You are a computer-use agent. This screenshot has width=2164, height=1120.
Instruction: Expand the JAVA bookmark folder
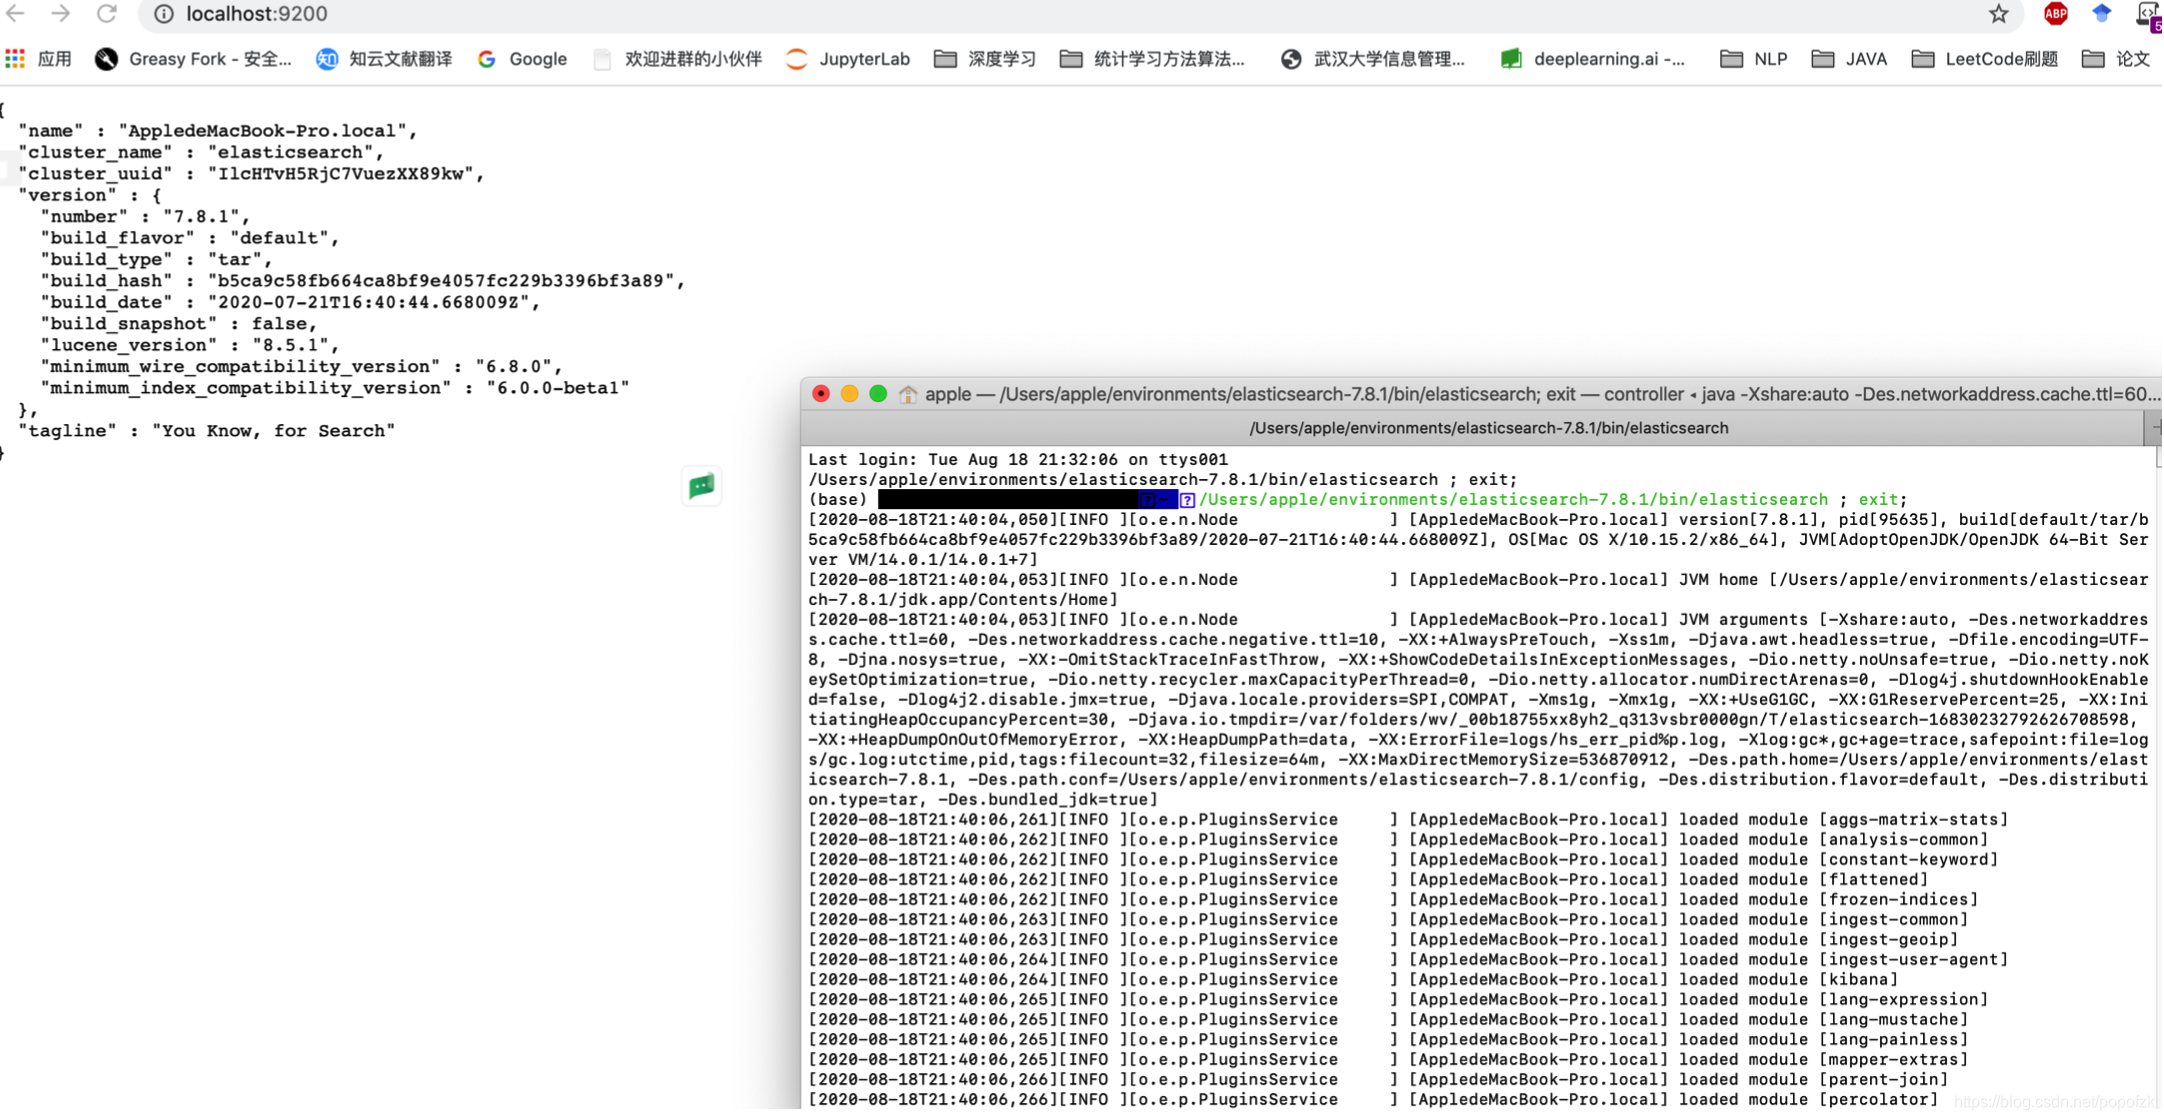coord(1849,59)
